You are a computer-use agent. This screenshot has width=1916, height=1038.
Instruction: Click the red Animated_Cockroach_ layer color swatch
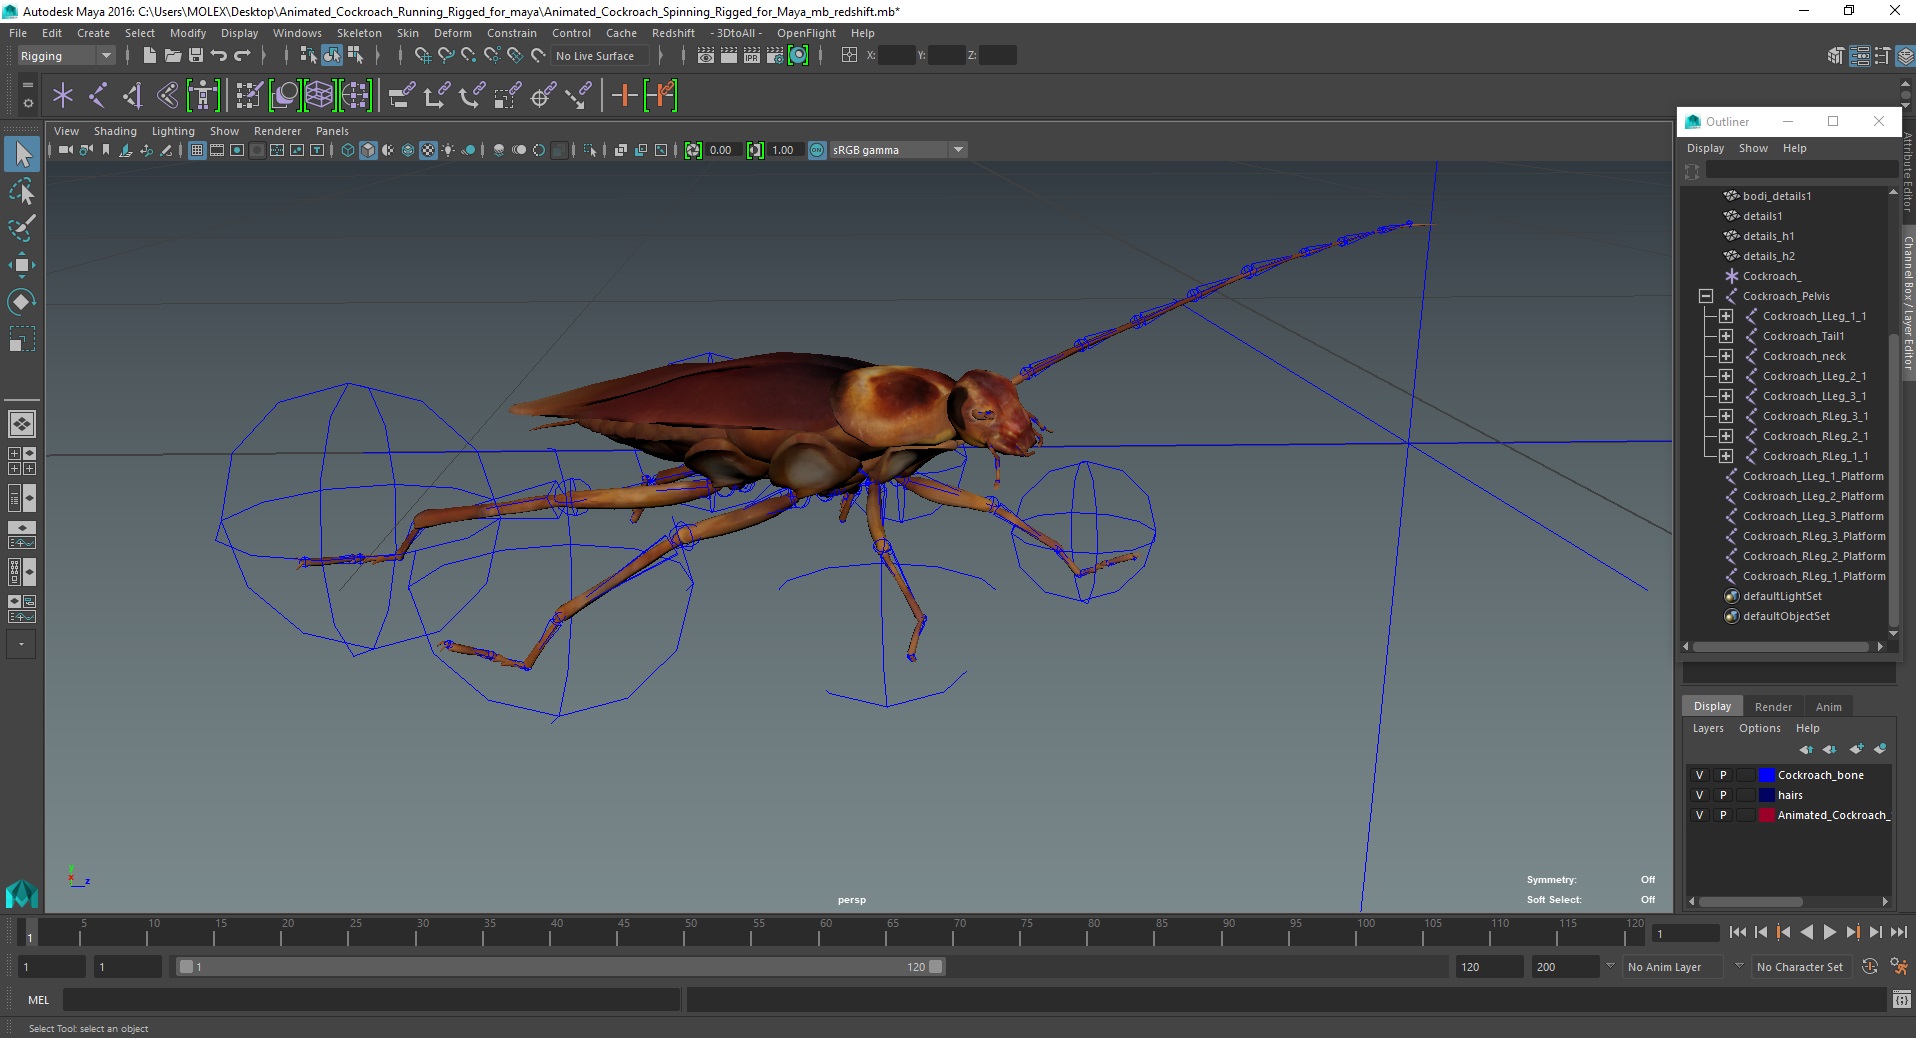coord(1766,815)
